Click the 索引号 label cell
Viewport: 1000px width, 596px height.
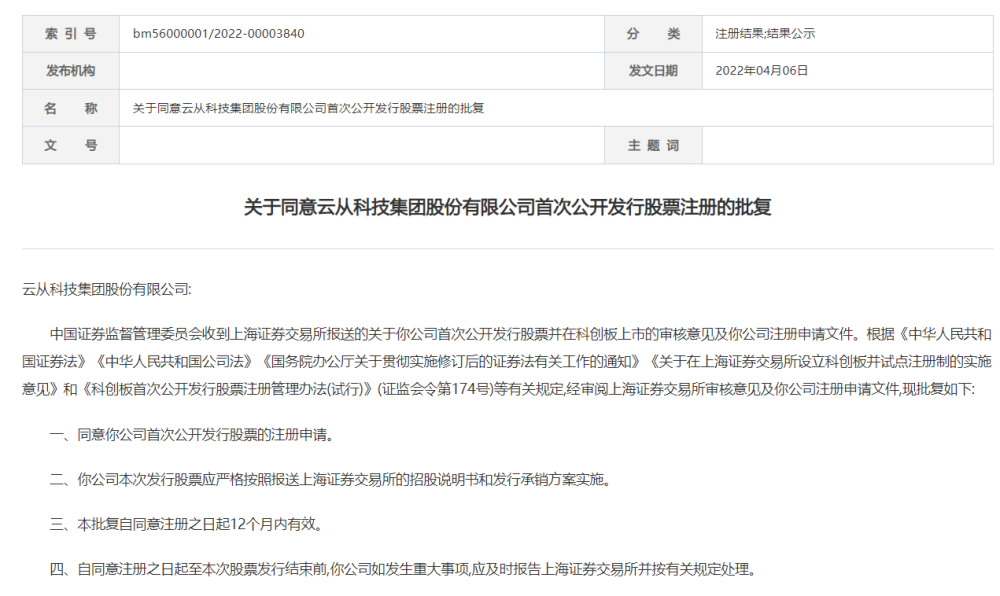click(x=71, y=34)
